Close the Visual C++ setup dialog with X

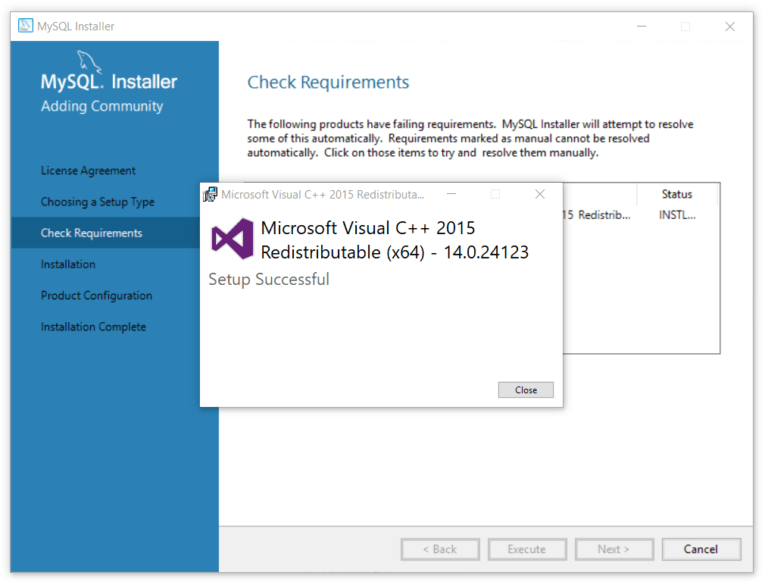(540, 194)
